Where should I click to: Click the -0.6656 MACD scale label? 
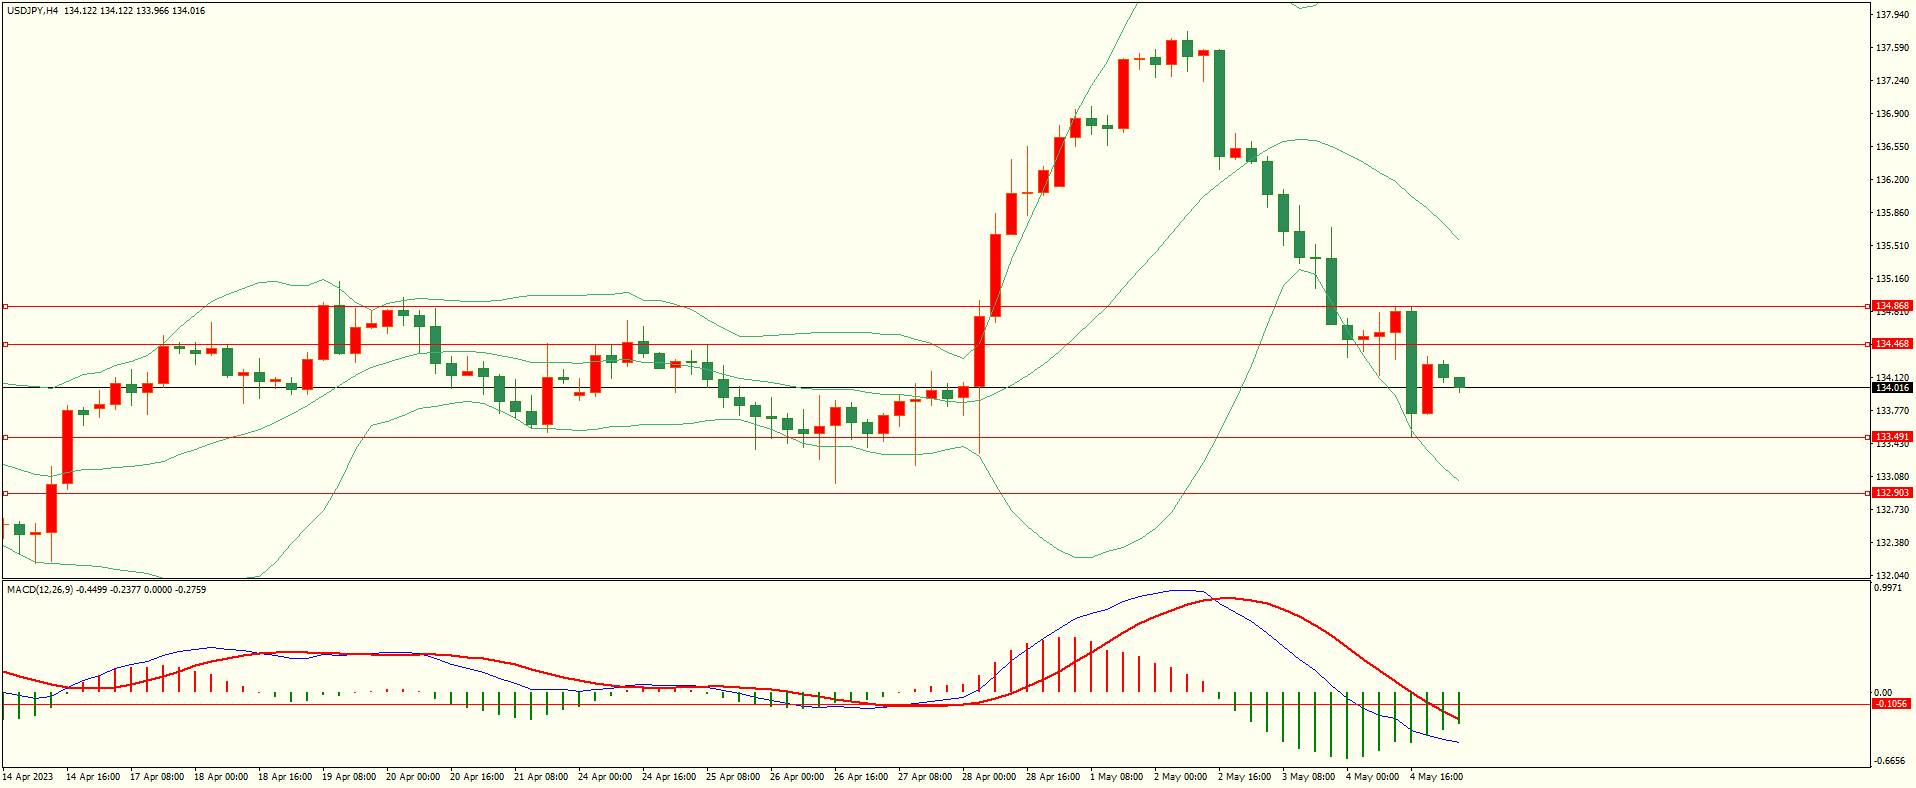click(1889, 761)
